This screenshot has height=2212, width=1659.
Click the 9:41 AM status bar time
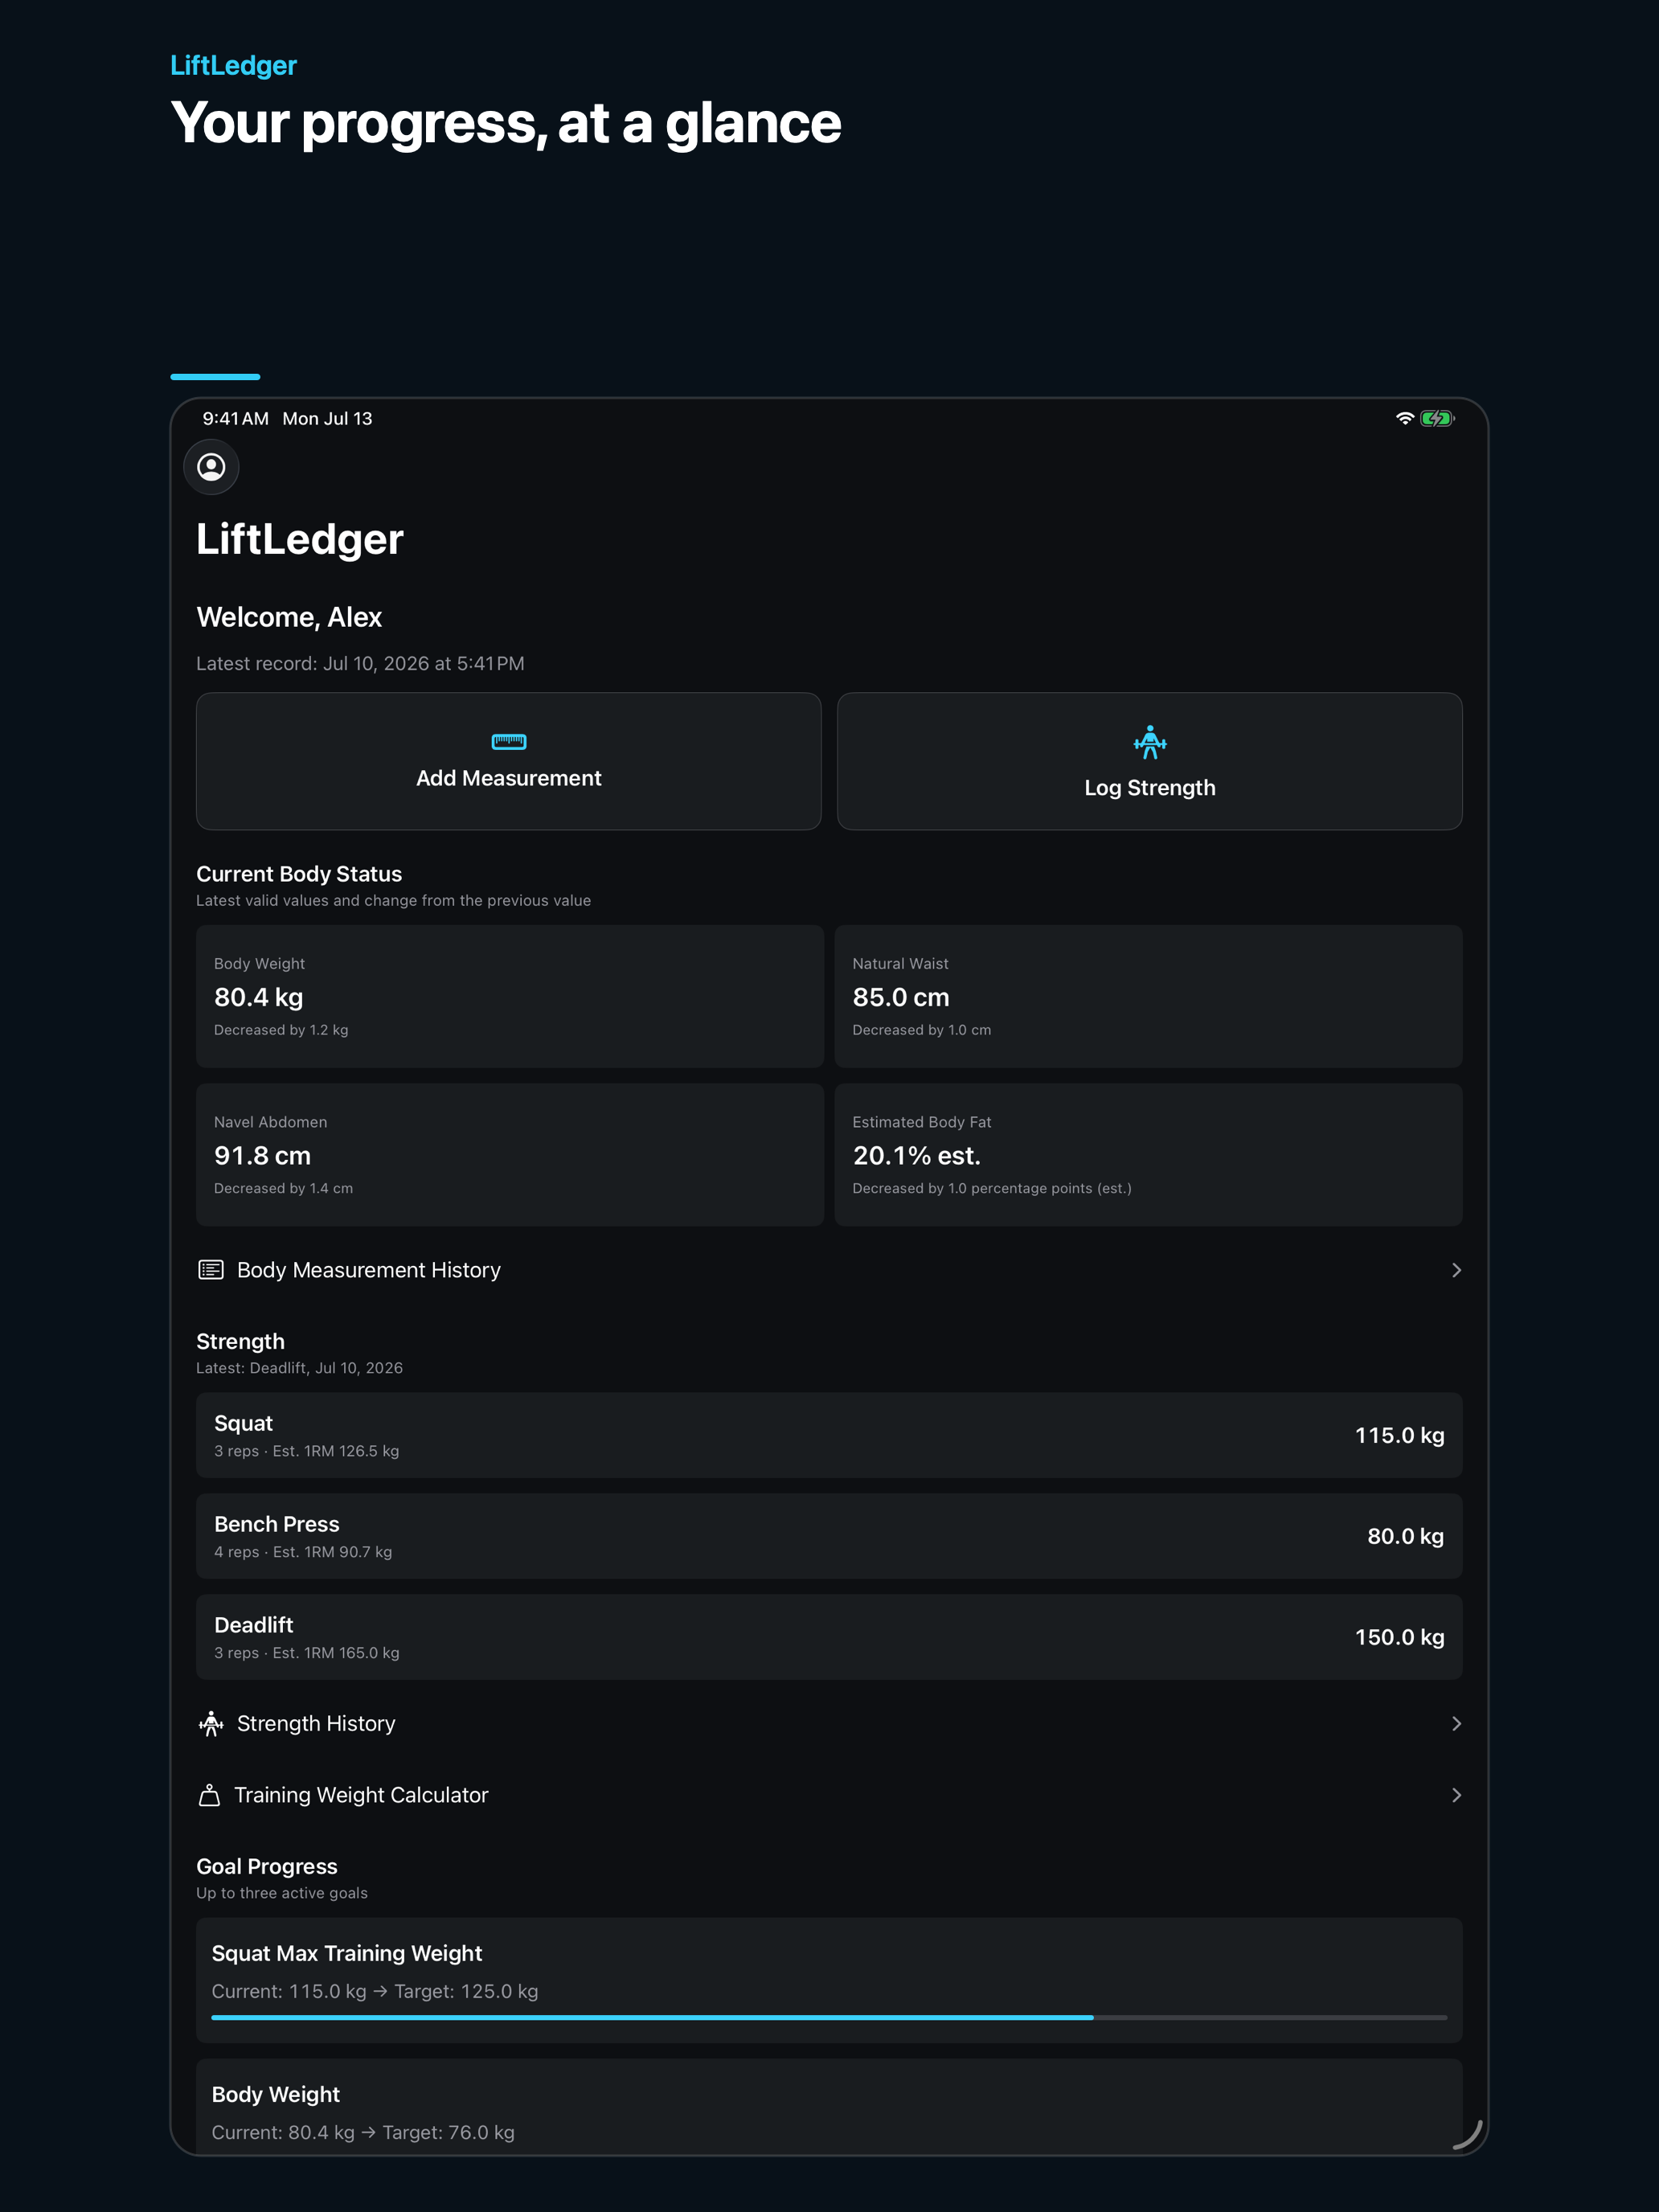click(235, 418)
